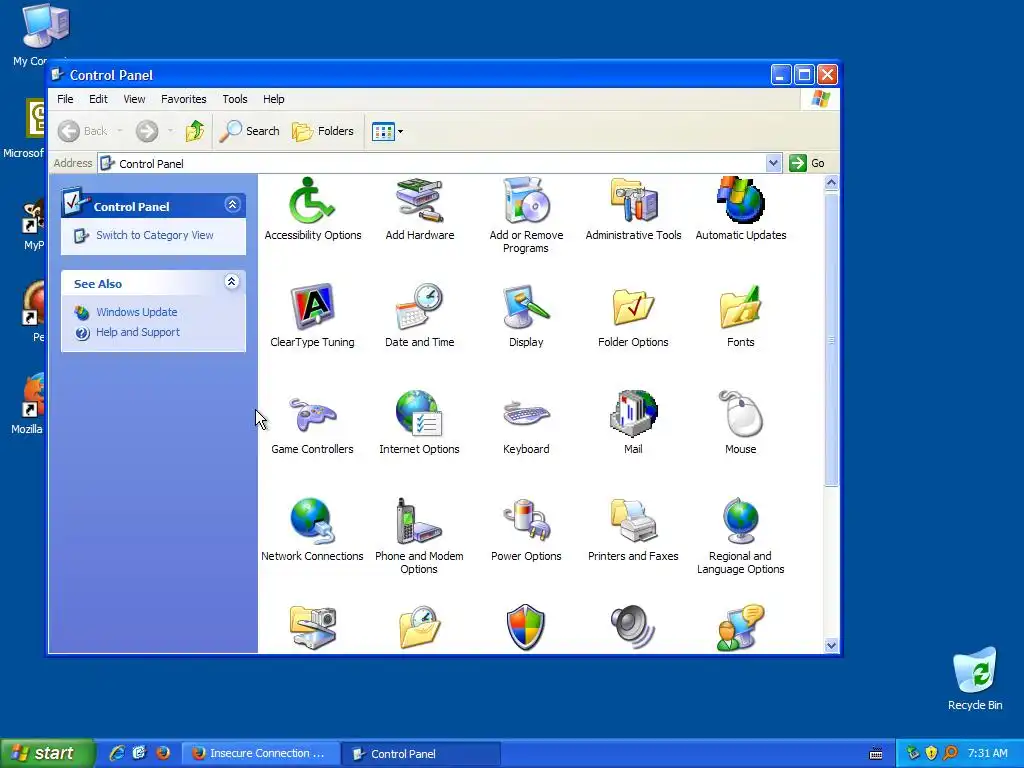Collapse the Control Panel sidebar section

click(x=232, y=205)
